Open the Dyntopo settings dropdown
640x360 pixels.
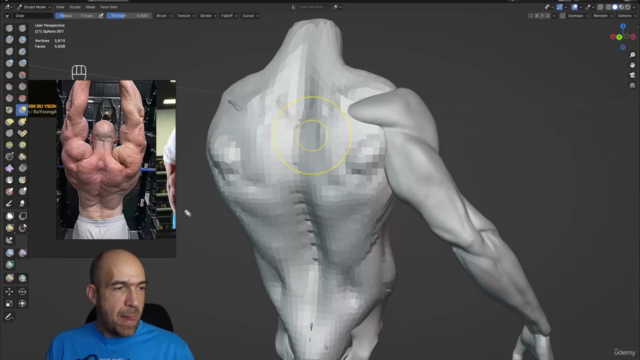click(578, 16)
